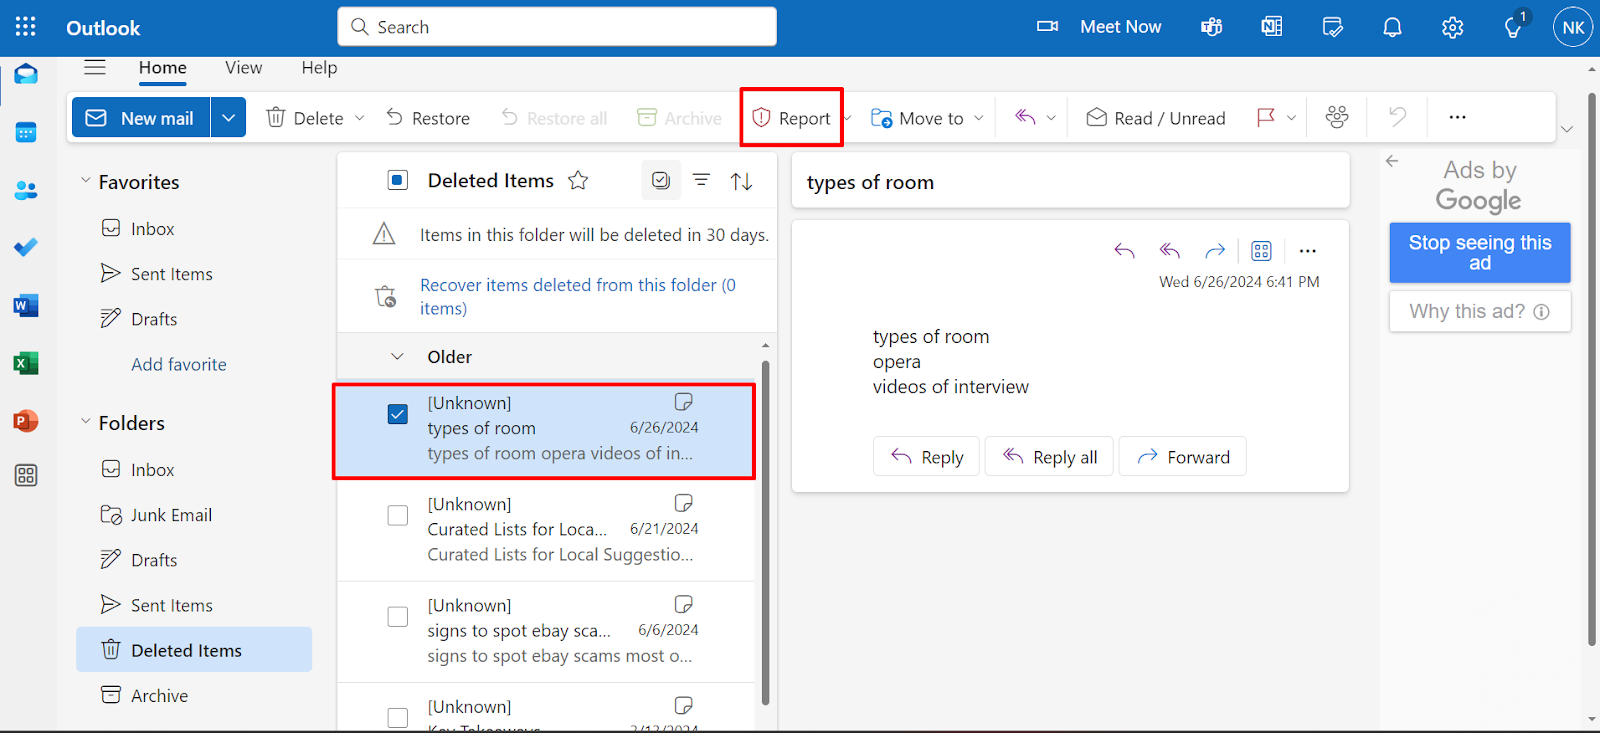The height and width of the screenshot is (733, 1600).
Task: Open more ribbon options ellipsis
Action: coord(1458,117)
